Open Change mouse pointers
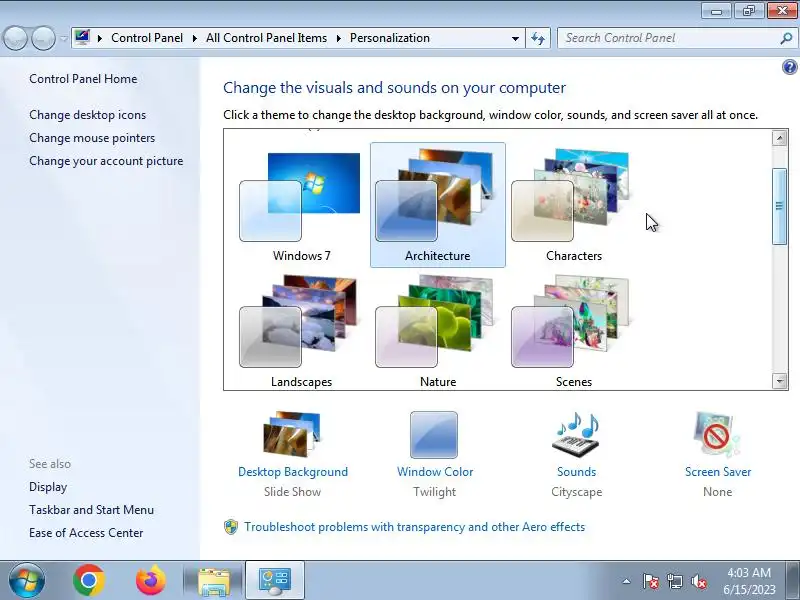This screenshot has width=800, height=600. 92,138
